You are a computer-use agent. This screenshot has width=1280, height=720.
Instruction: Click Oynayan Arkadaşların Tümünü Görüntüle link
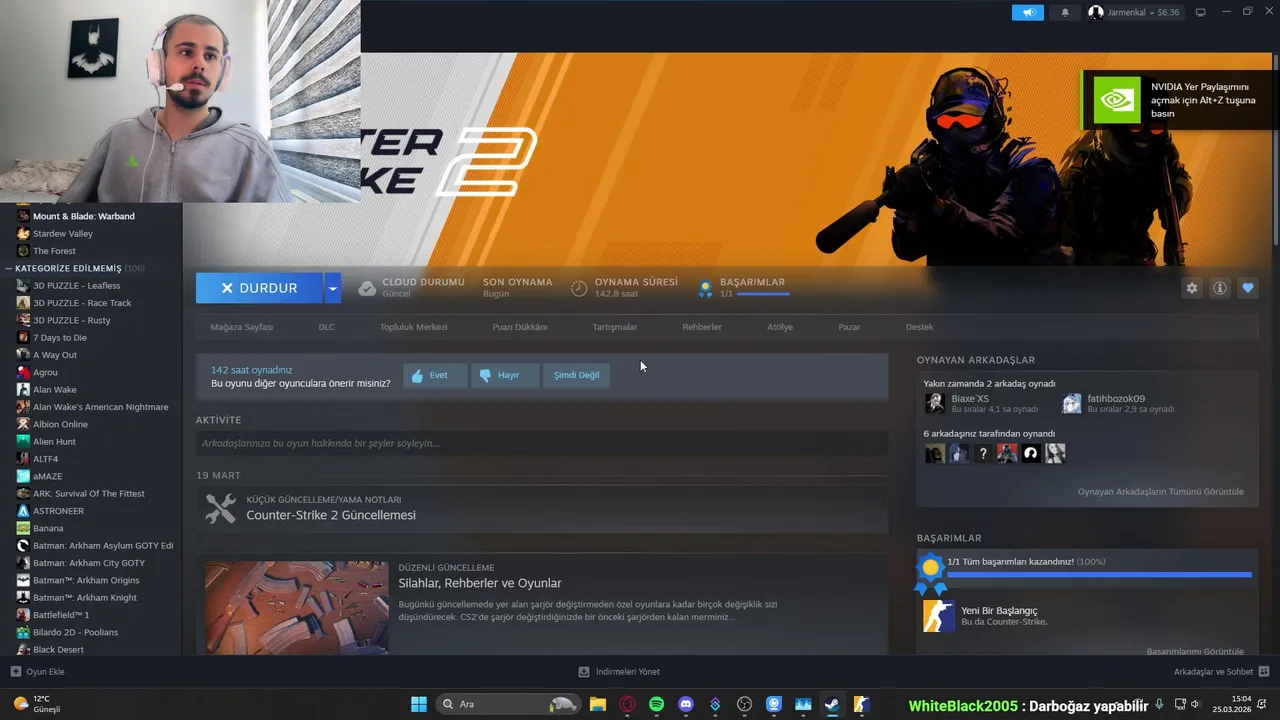pos(1160,492)
